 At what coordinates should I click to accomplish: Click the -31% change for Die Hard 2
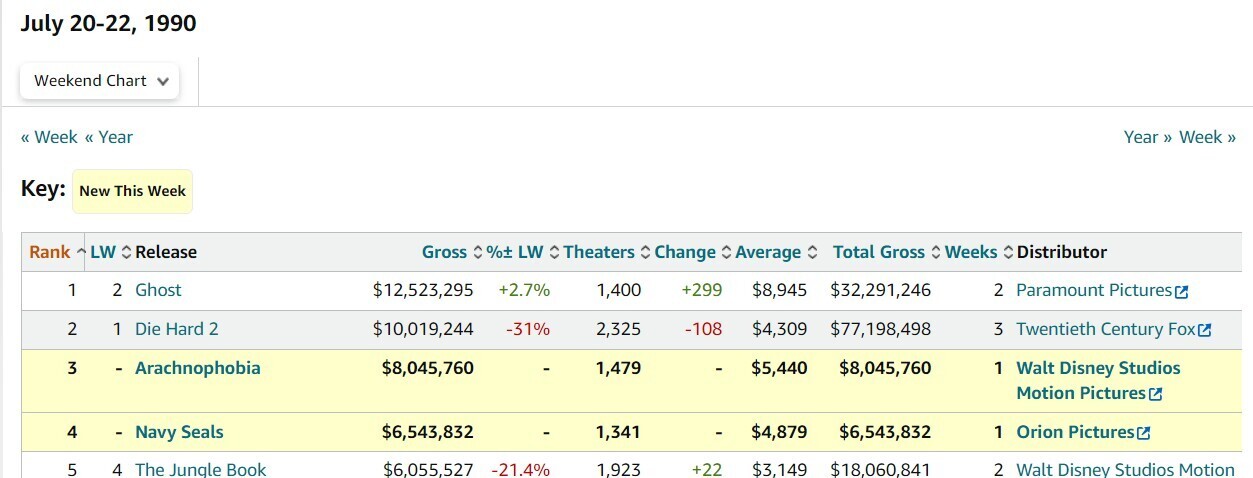(528, 329)
